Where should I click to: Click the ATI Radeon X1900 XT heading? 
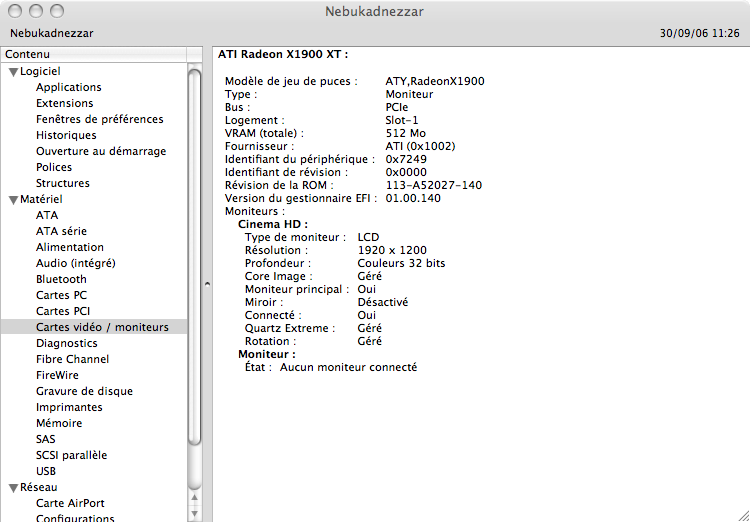283,54
